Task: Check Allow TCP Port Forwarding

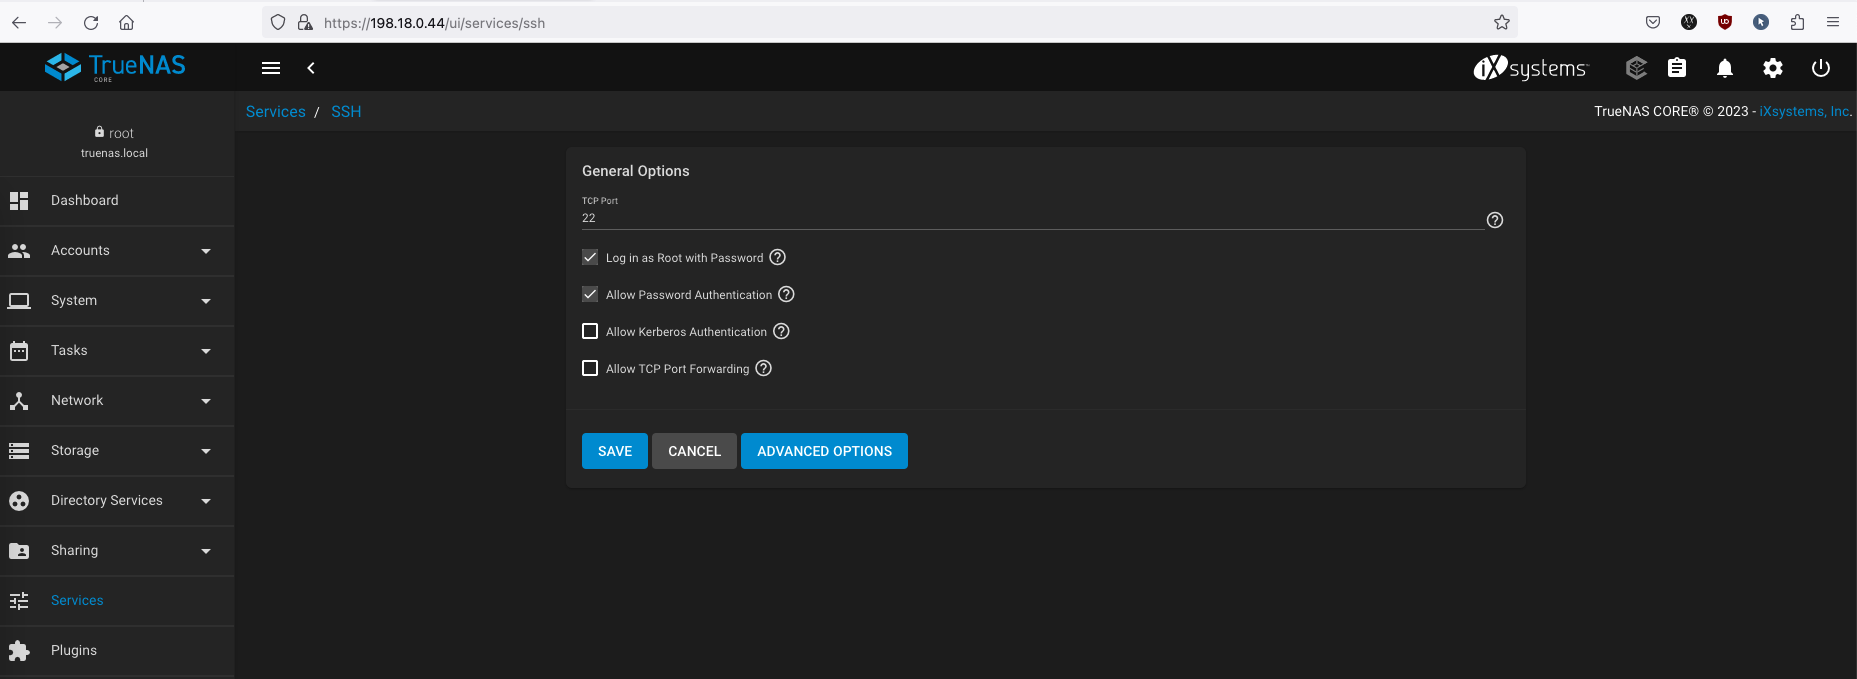Action: click(590, 368)
